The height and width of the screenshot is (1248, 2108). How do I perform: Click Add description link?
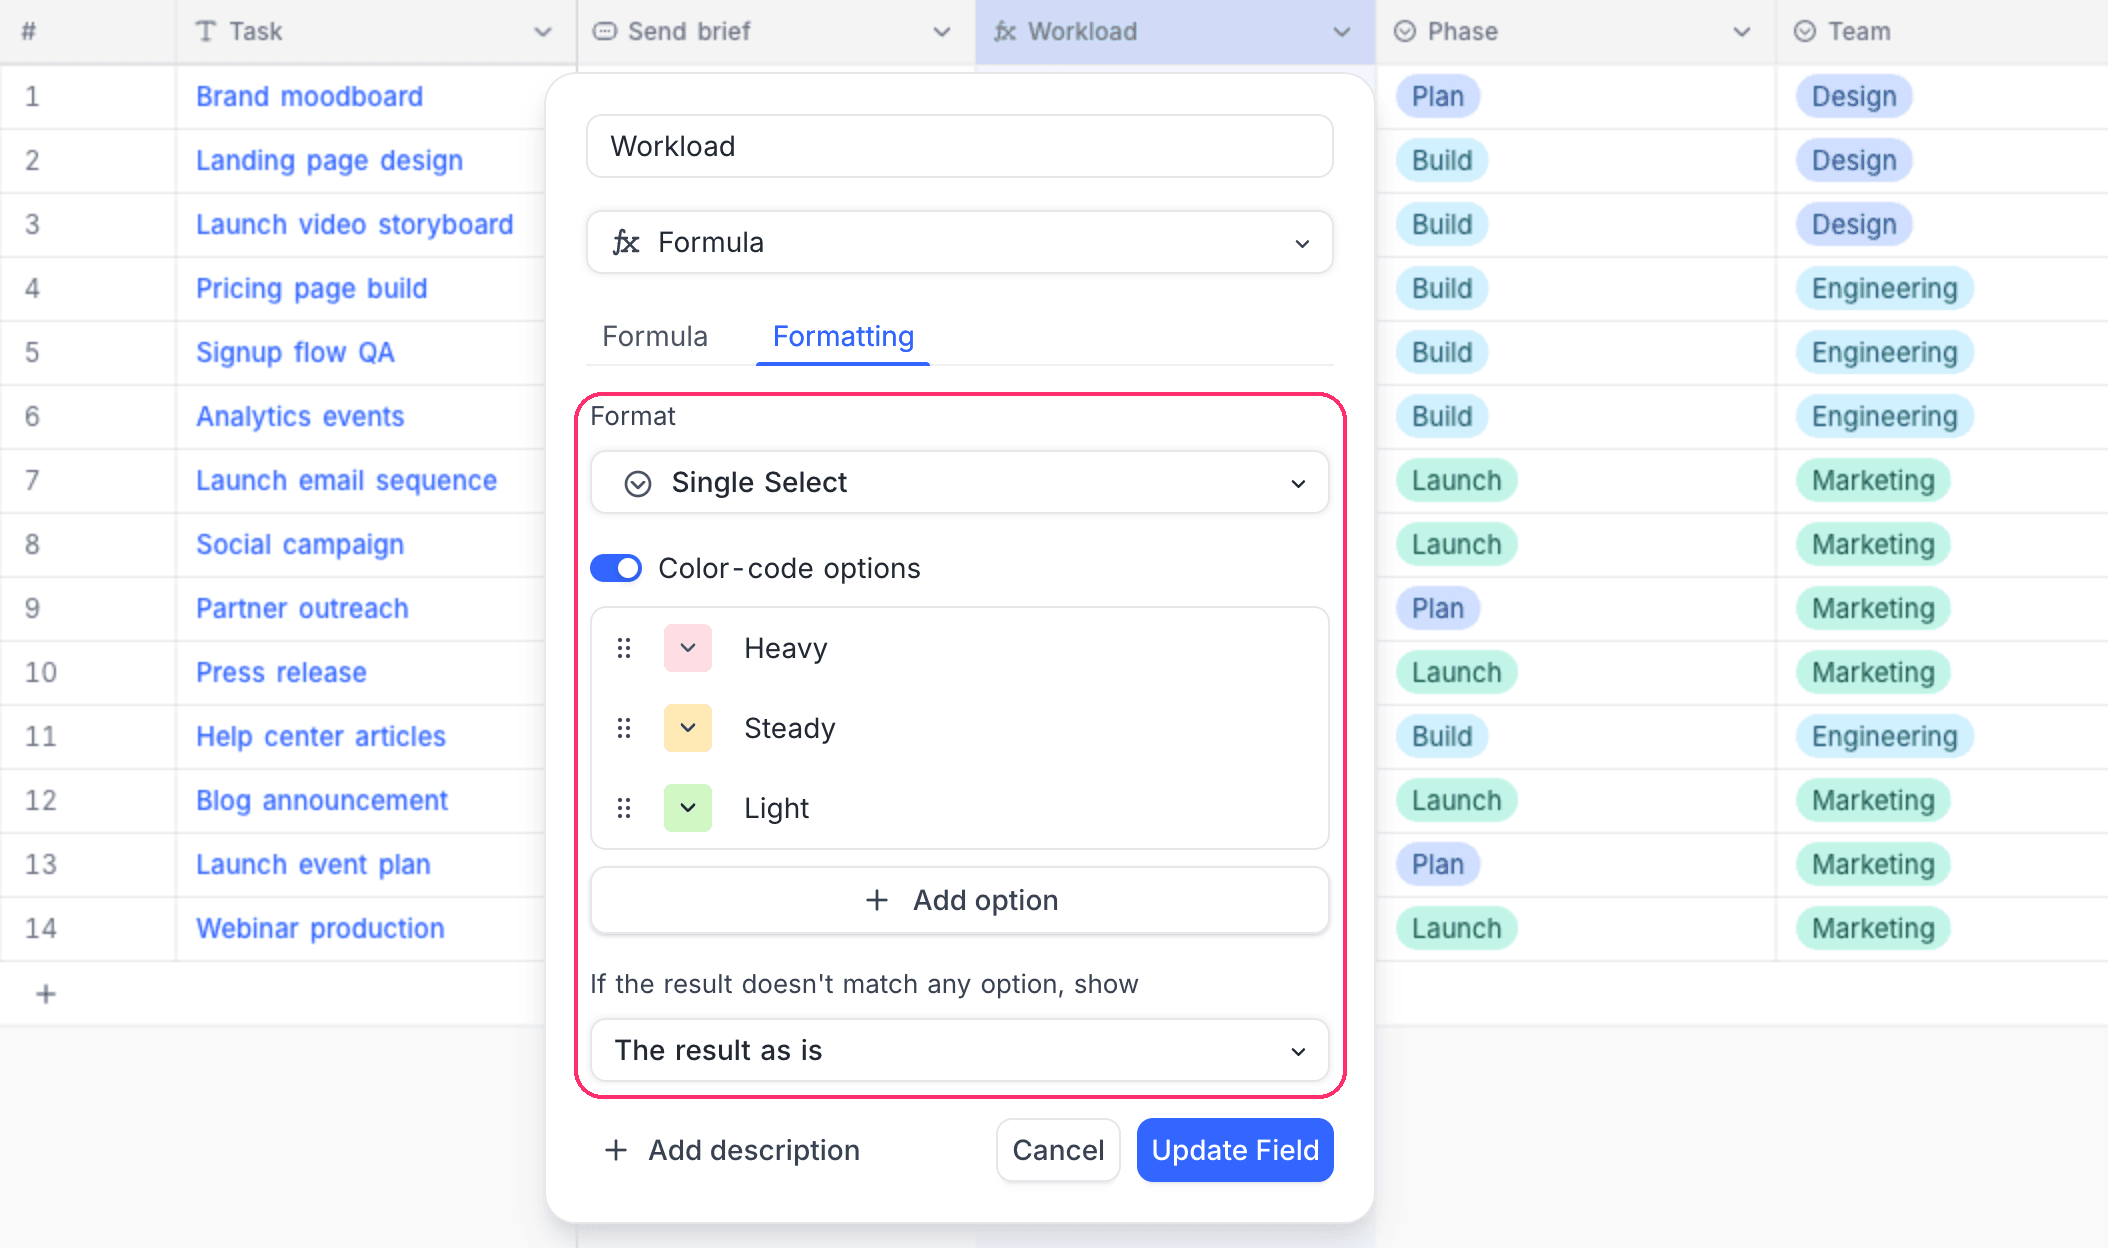click(733, 1150)
